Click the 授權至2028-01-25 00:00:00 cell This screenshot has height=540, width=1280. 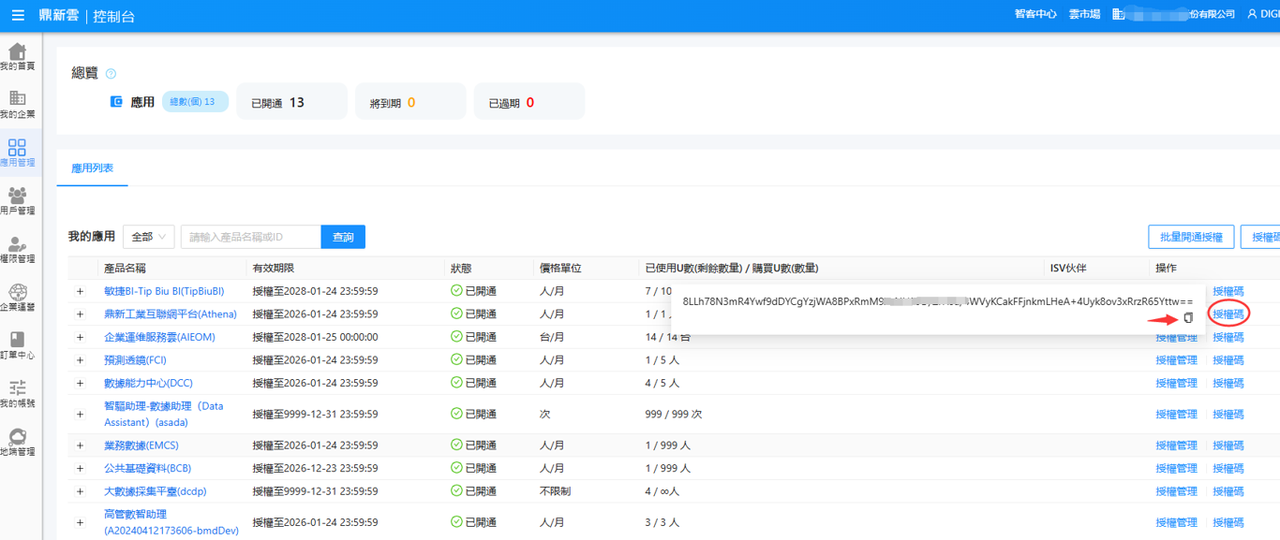coord(315,337)
